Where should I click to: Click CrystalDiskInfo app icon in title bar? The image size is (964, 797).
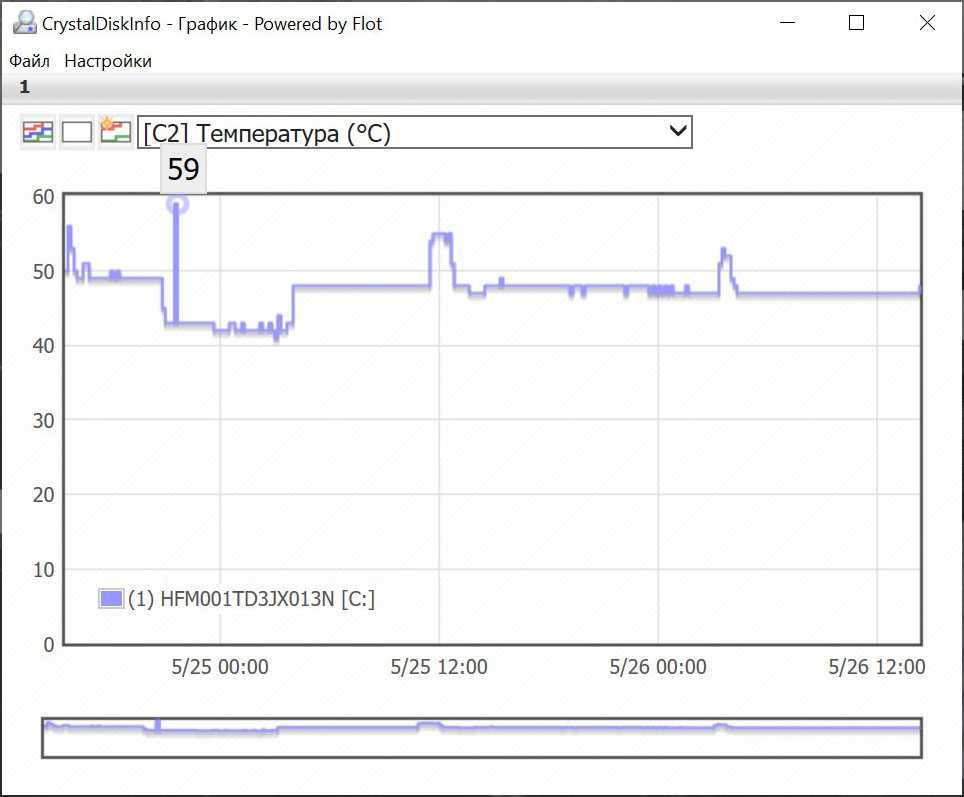pos(23,23)
